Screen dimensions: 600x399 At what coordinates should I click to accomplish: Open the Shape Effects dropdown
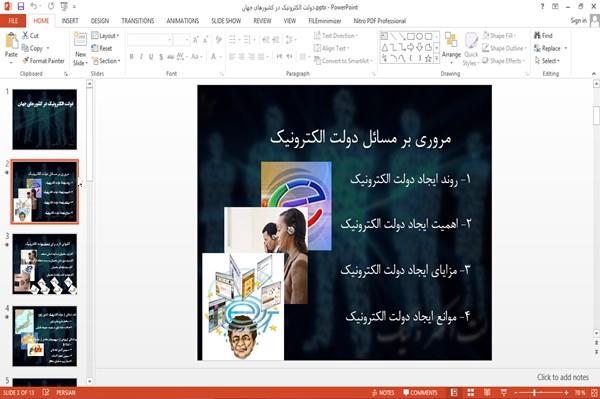pos(504,60)
